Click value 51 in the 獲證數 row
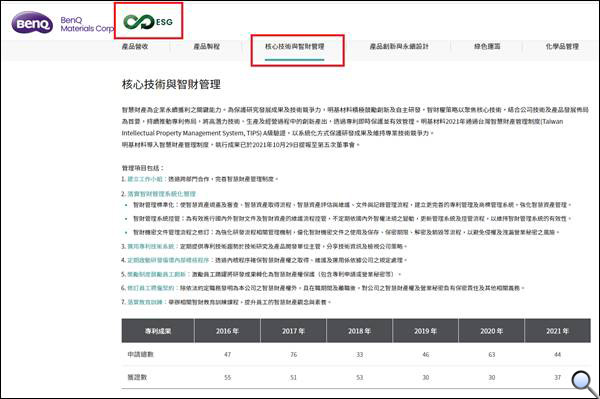 [x=293, y=378]
